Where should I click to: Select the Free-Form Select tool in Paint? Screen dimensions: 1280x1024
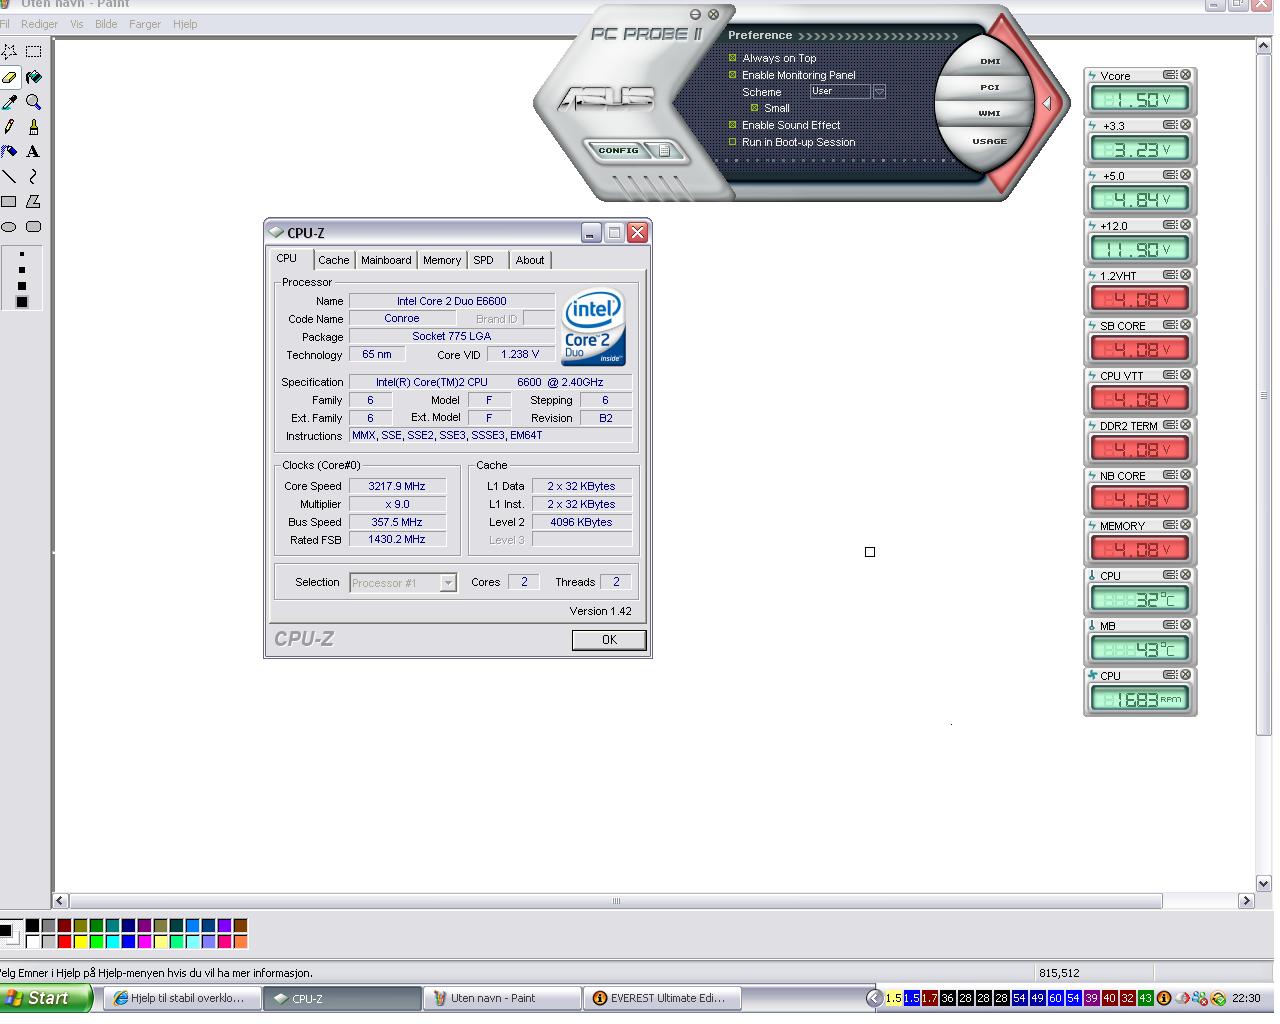pos(9,51)
